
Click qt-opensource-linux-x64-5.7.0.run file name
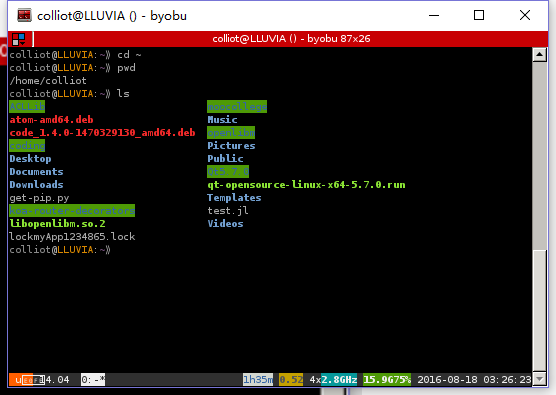[x=306, y=184]
